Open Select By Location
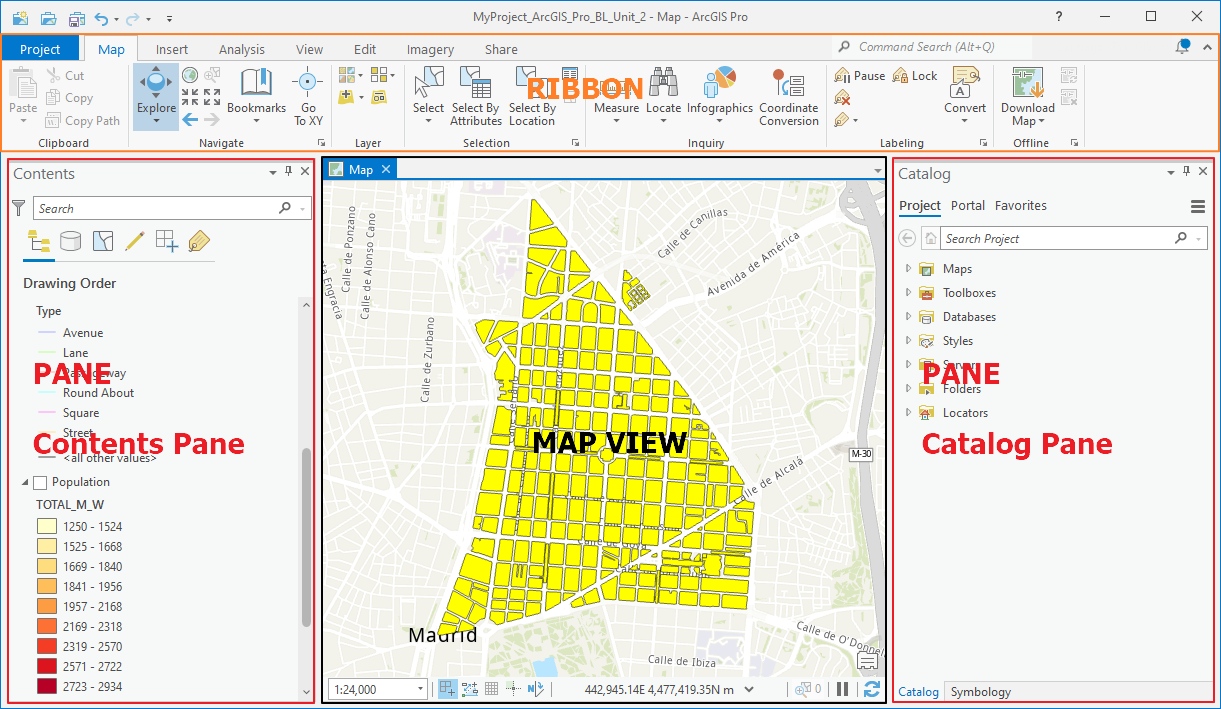Image resolution: width=1221 pixels, height=709 pixels. (532, 97)
